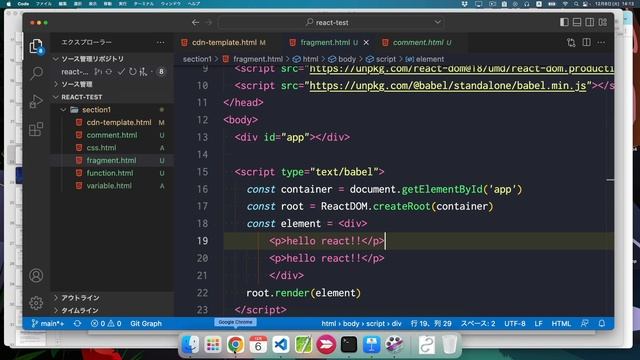Click the go forward arrow in title bar
The height and width of the screenshot is (360, 640).
209,22
